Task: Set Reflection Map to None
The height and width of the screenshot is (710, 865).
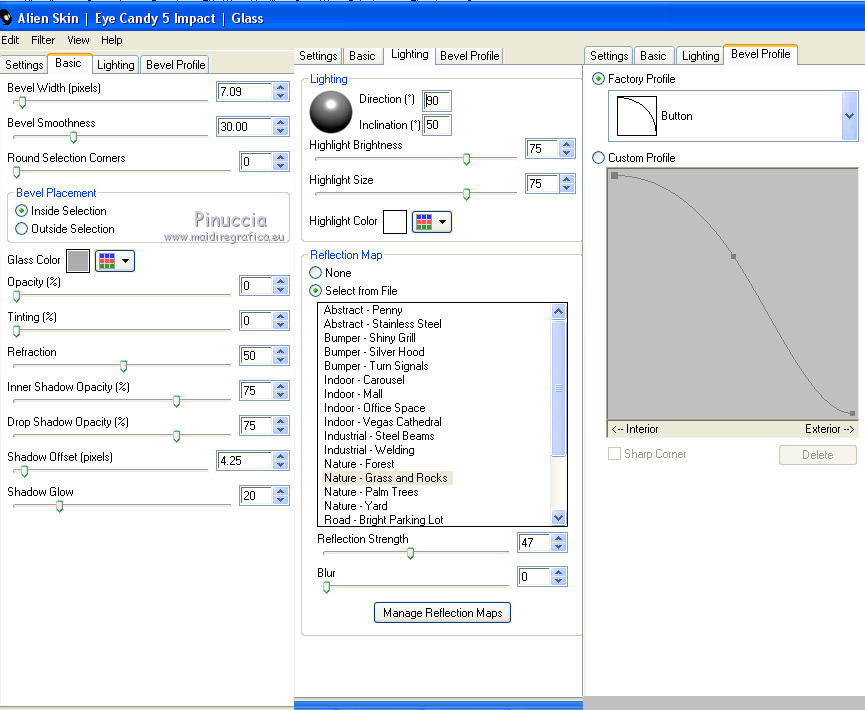Action: 316,272
